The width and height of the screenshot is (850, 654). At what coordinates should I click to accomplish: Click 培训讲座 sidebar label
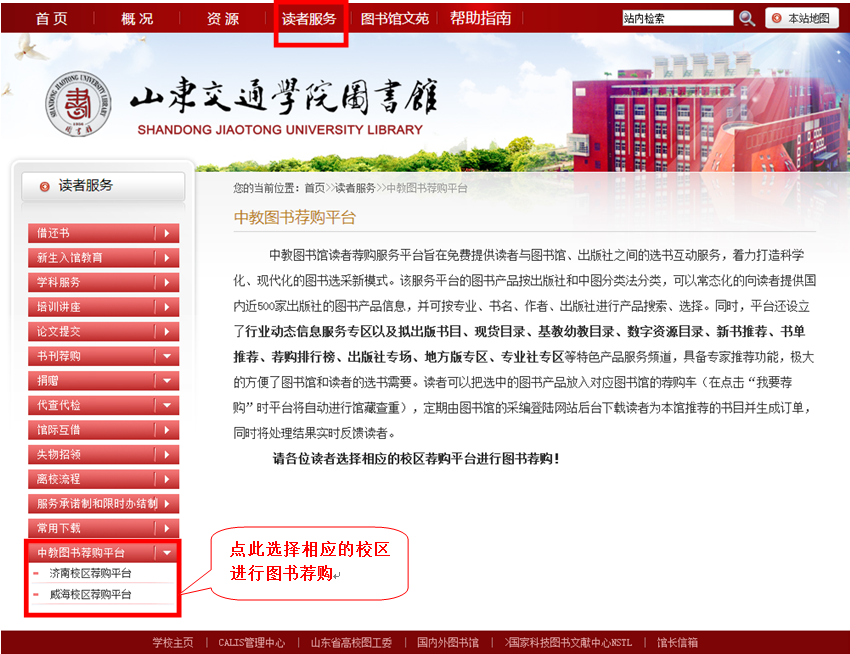pyautogui.click(x=59, y=307)
